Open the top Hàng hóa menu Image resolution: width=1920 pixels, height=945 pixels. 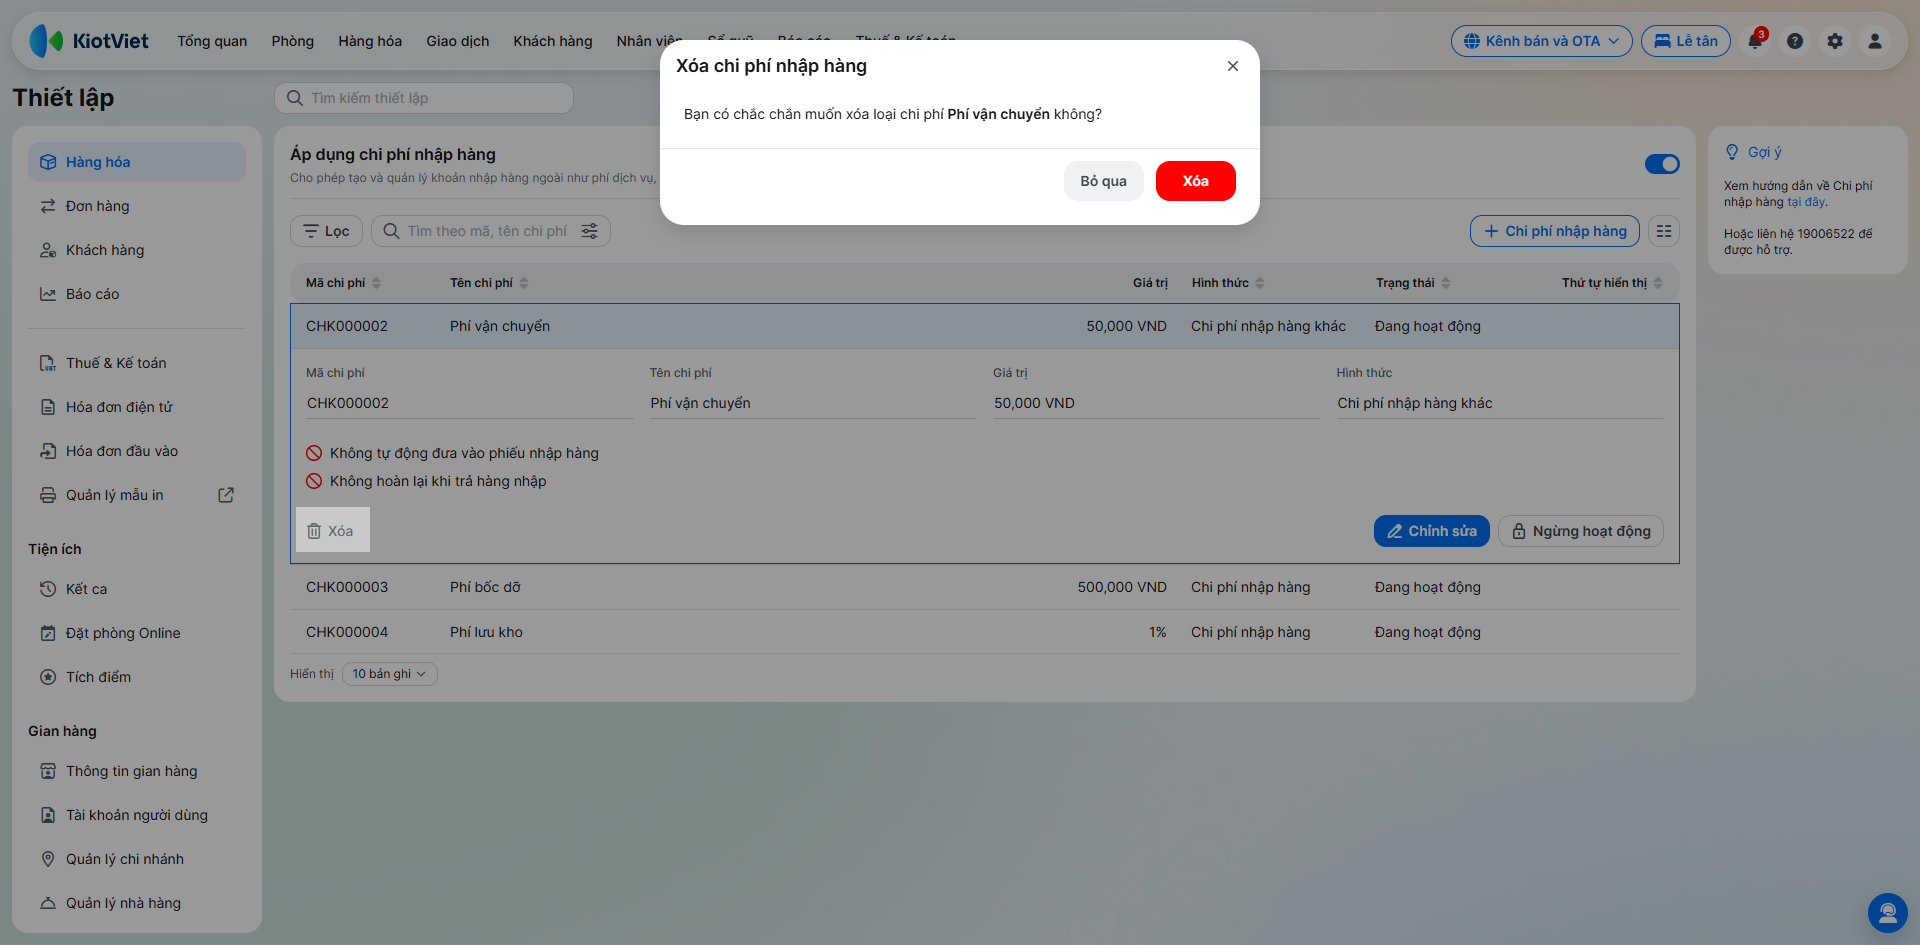coord(370,41)
